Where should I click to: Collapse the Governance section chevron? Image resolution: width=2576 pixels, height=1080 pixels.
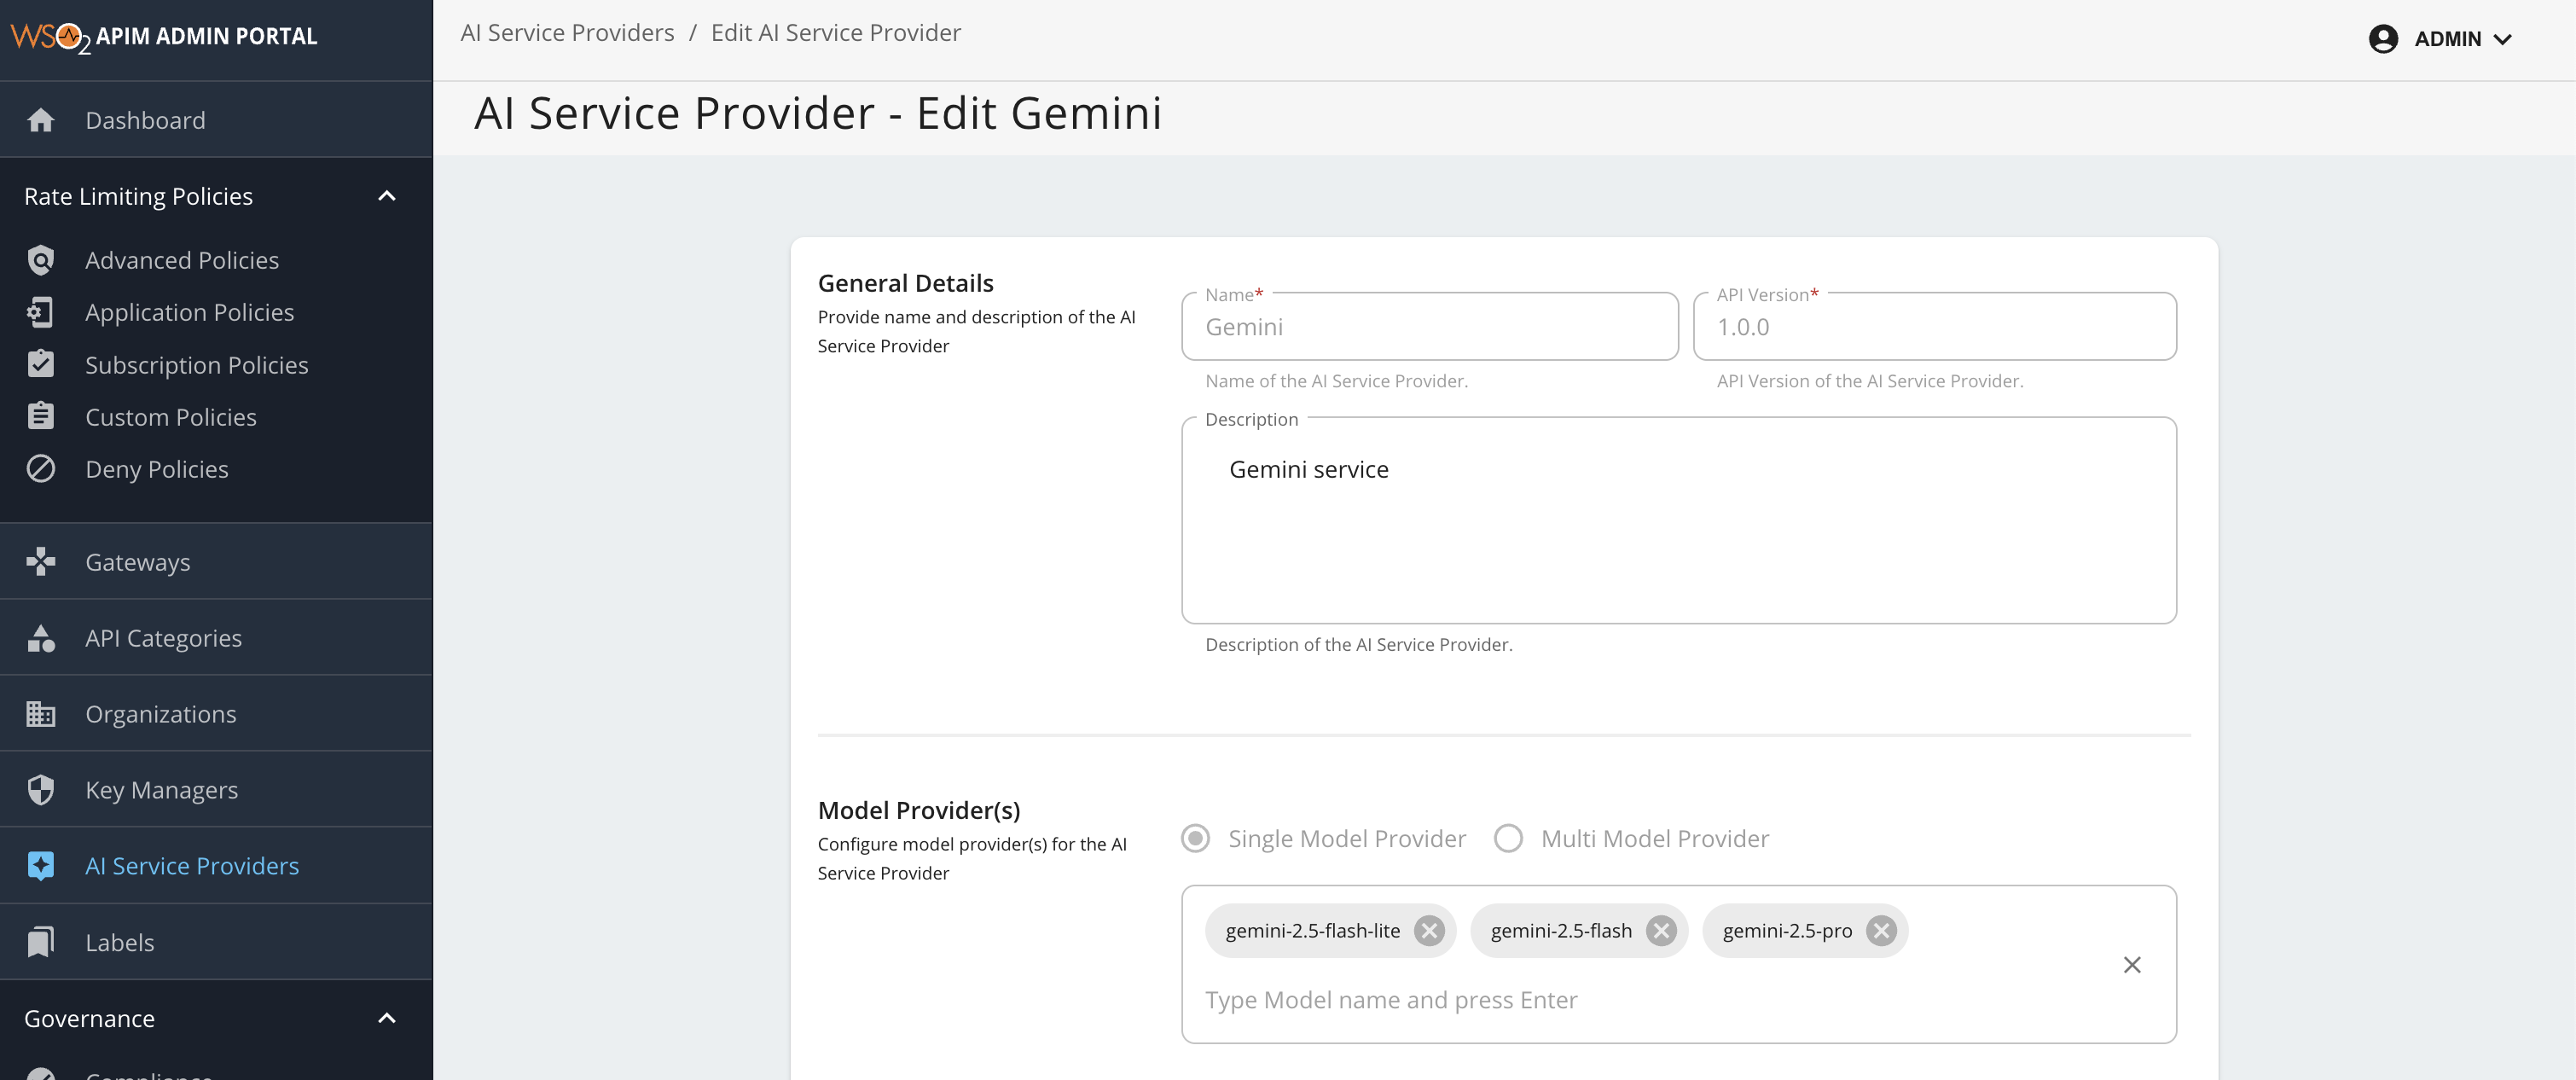(x=387, y=1018)
